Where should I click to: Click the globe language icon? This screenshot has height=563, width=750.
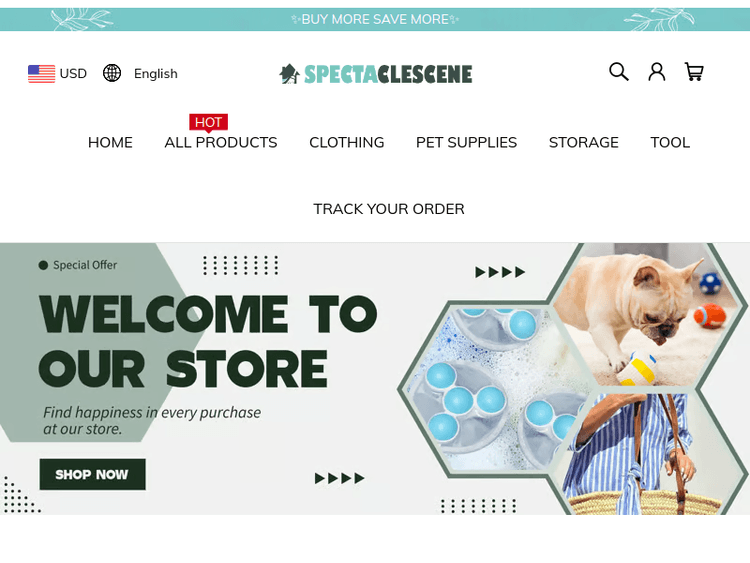click(112, 73)
